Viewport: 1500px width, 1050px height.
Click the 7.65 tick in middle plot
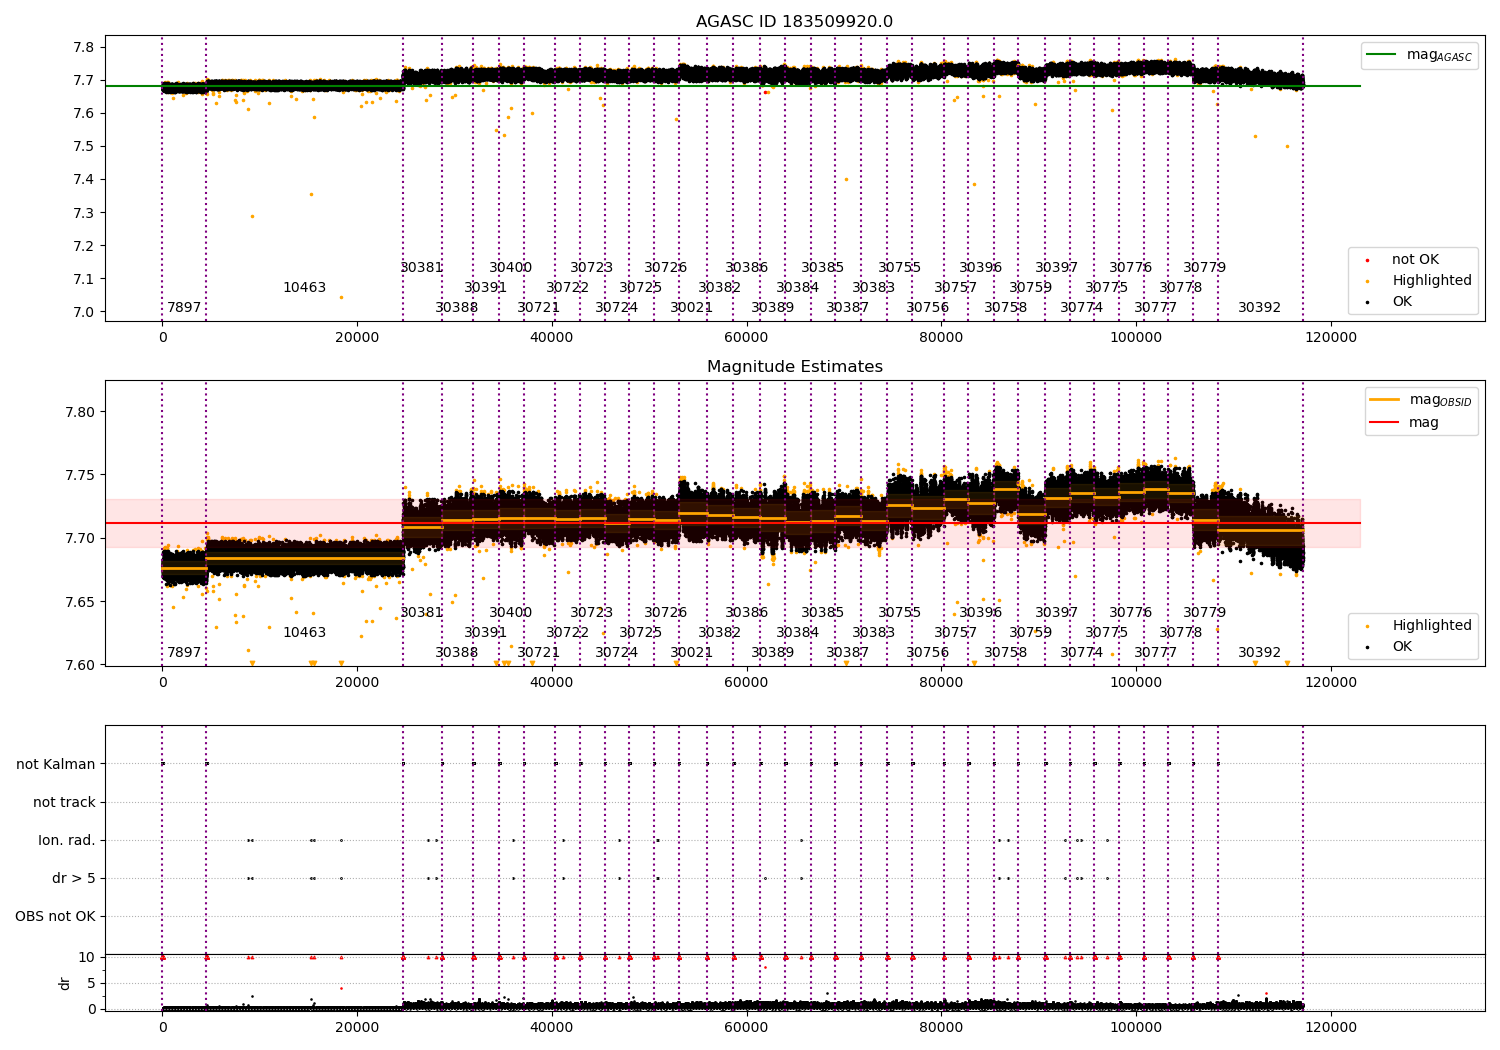tap(80, 602)
